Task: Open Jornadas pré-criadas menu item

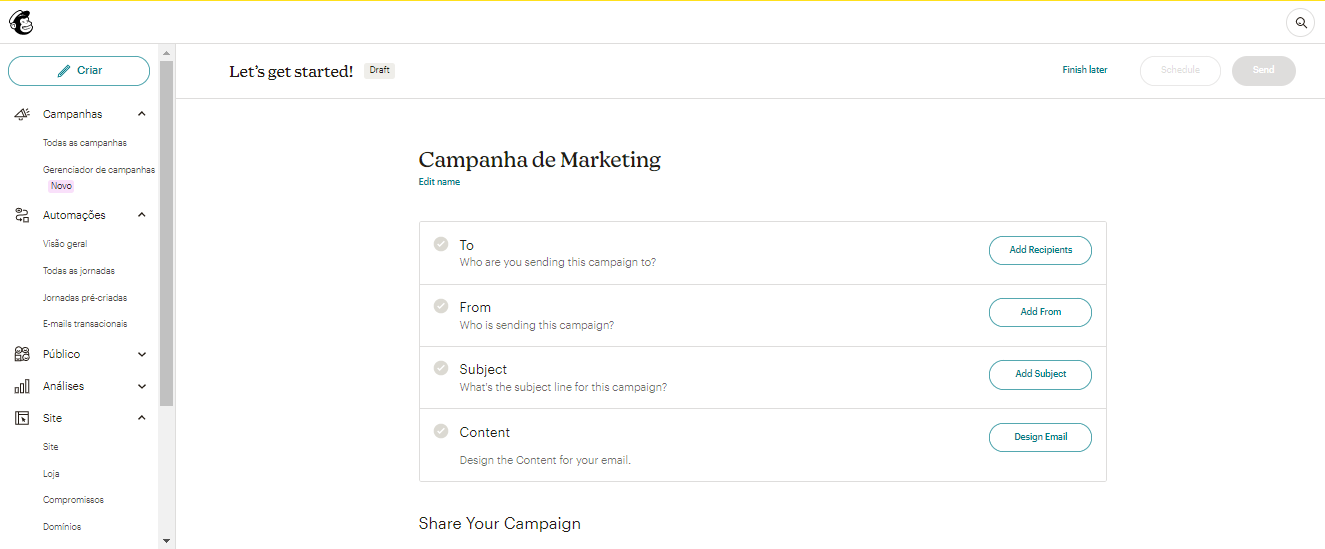Action: point(85,298)
